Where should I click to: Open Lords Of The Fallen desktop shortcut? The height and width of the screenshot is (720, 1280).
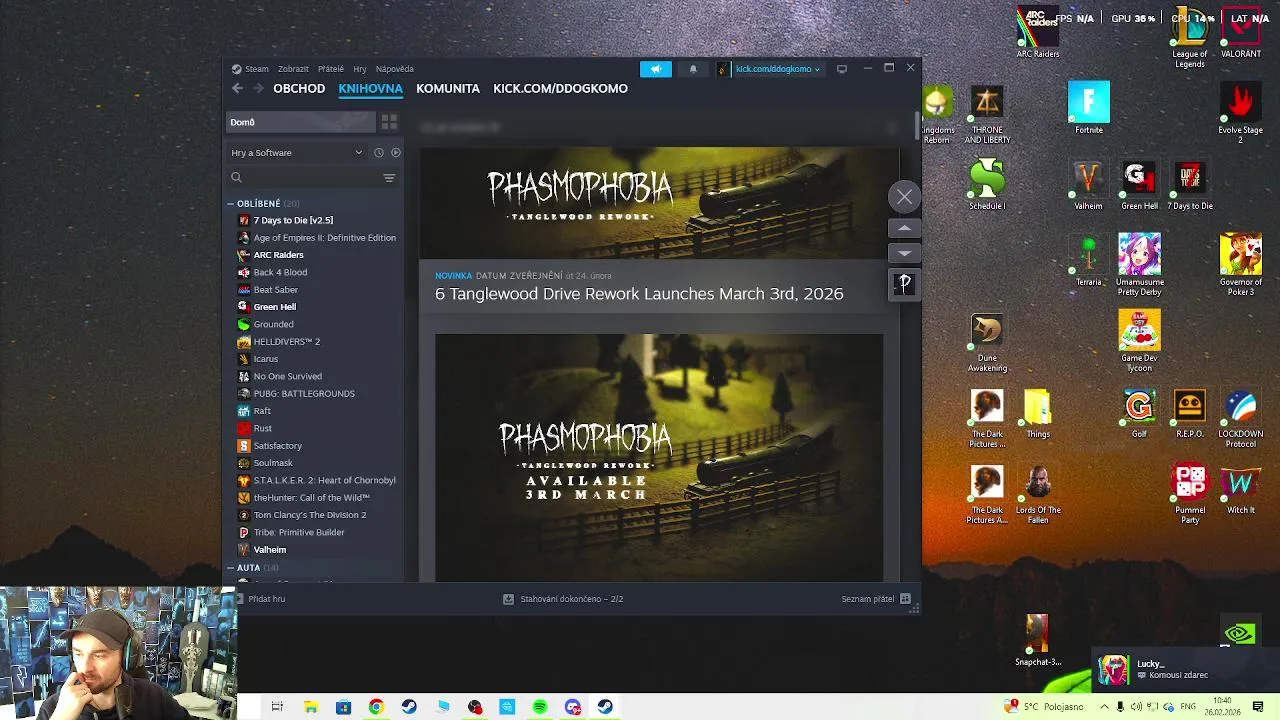(1038, 493)
